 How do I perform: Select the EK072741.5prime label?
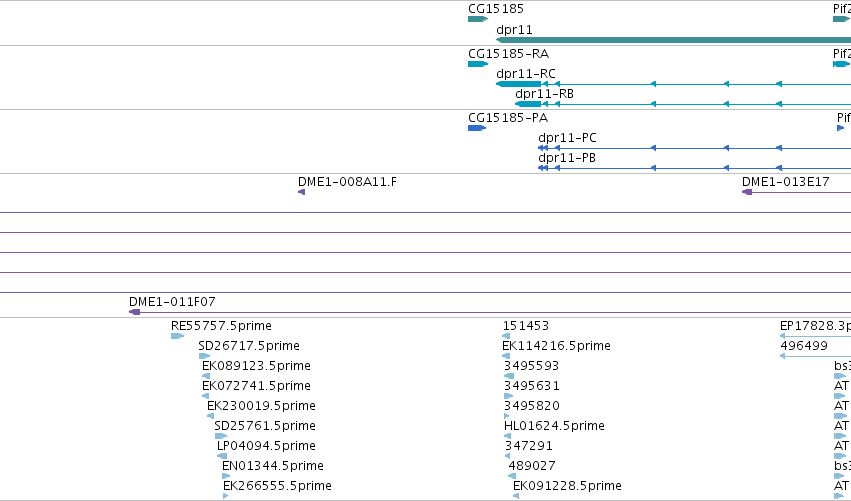tap(256, 386)
